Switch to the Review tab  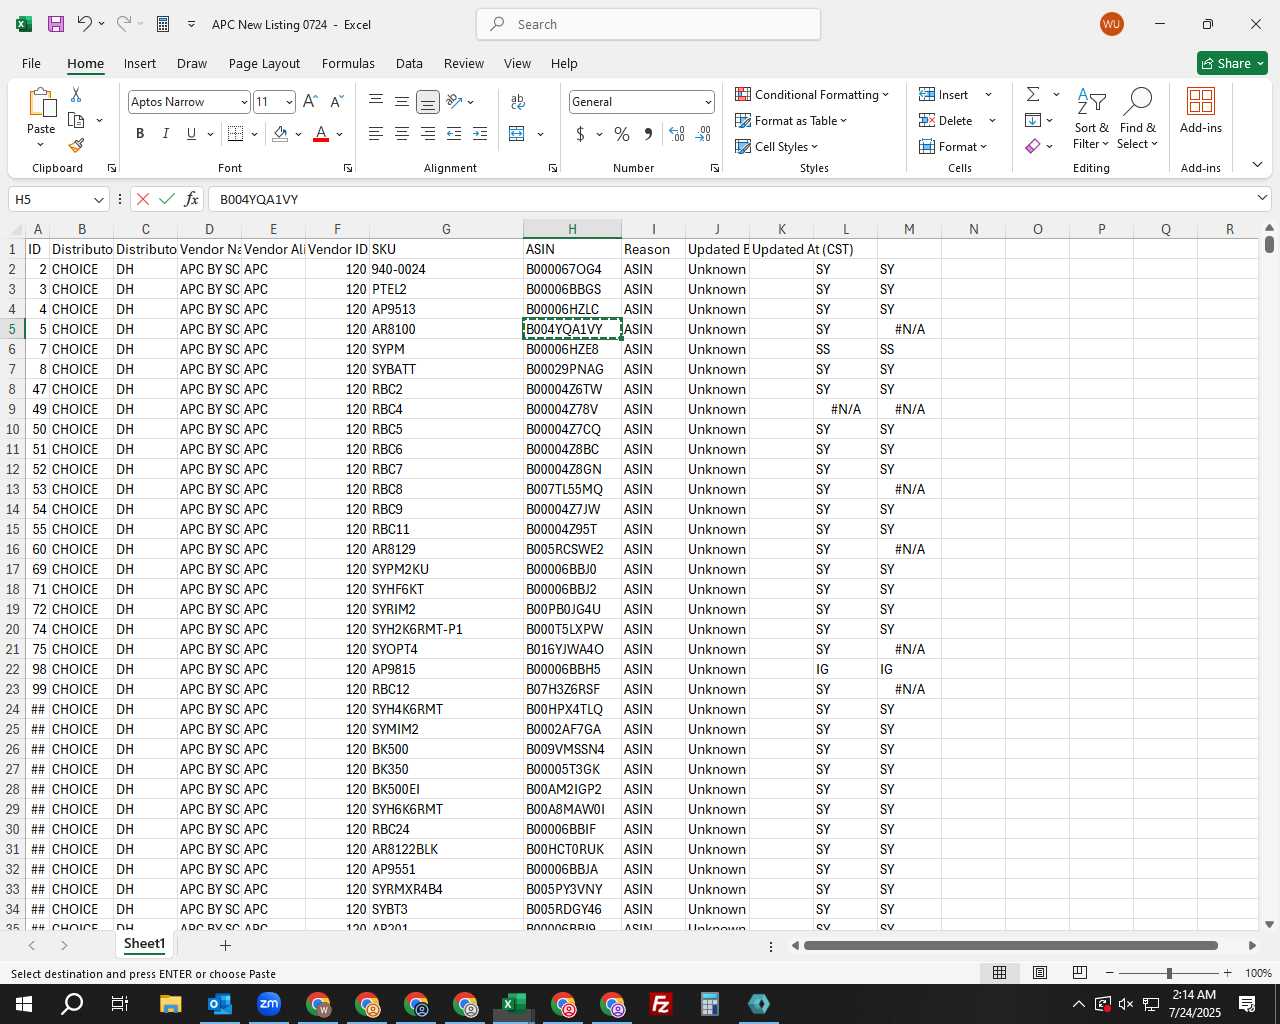pyautogui.click(x=464, y=63)
